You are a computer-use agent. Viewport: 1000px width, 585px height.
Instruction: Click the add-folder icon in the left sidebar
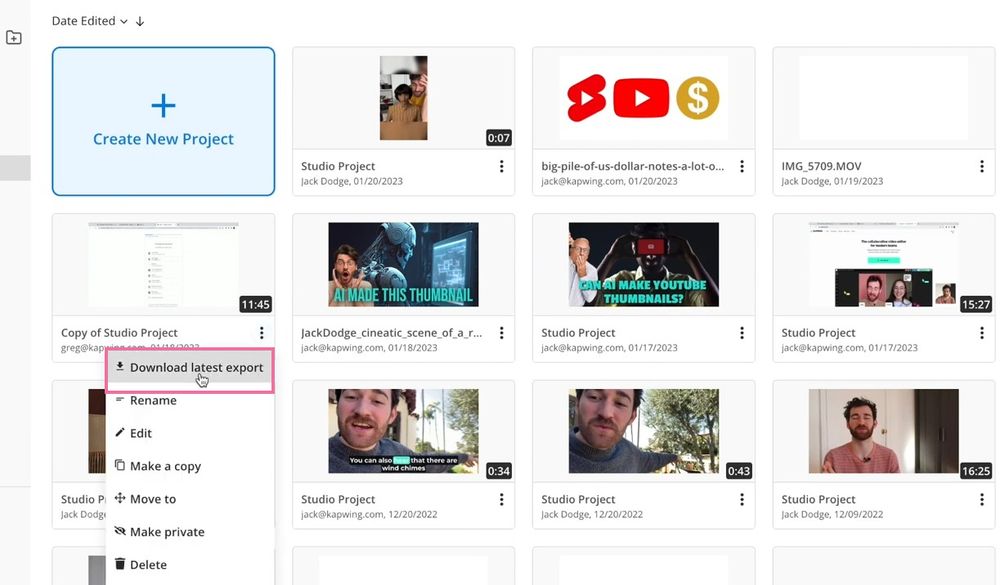pos(14,36)
